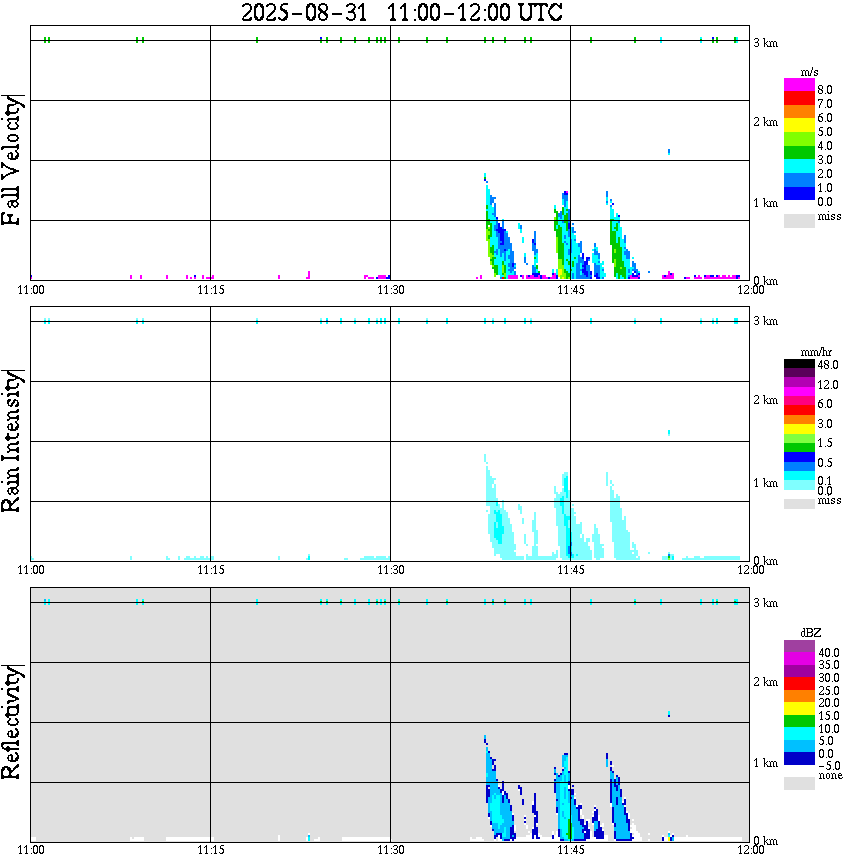Click "11:45" under the Fall Velocity panel
850x868 pixels.
570,290
